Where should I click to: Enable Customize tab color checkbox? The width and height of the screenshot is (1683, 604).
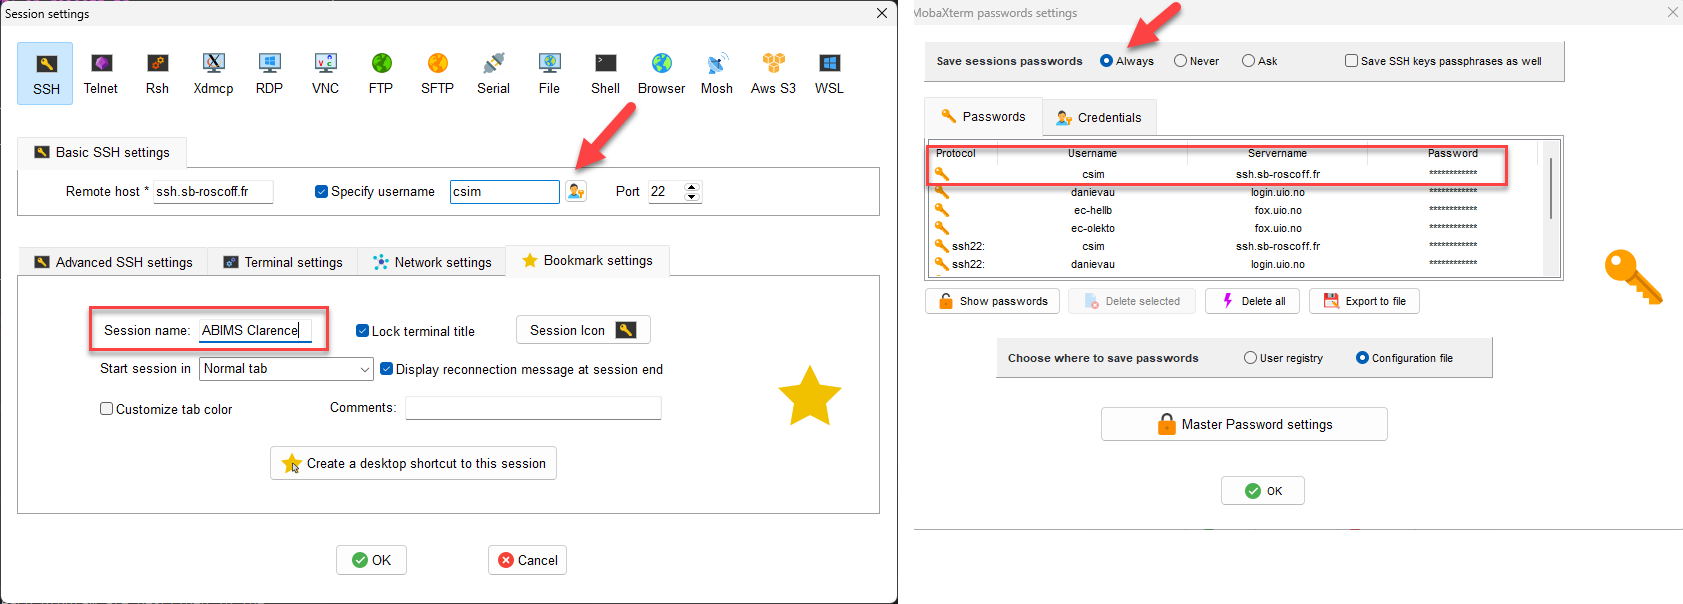click(107, 409)
